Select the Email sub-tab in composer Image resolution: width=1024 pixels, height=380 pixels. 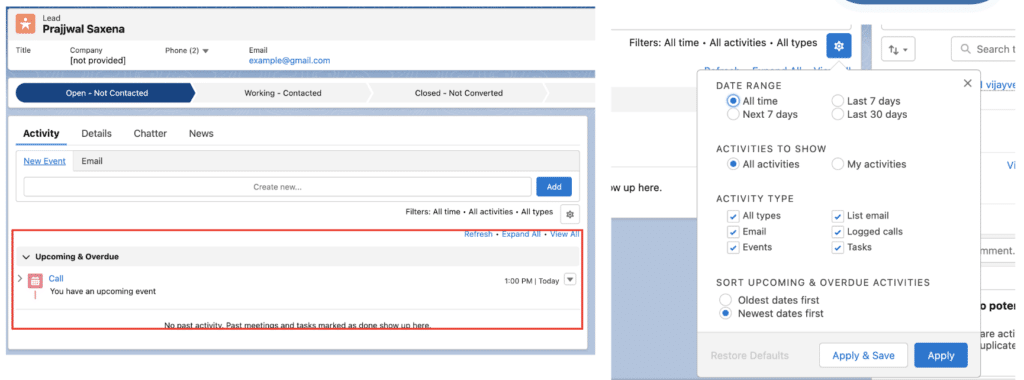coord(92,161)
